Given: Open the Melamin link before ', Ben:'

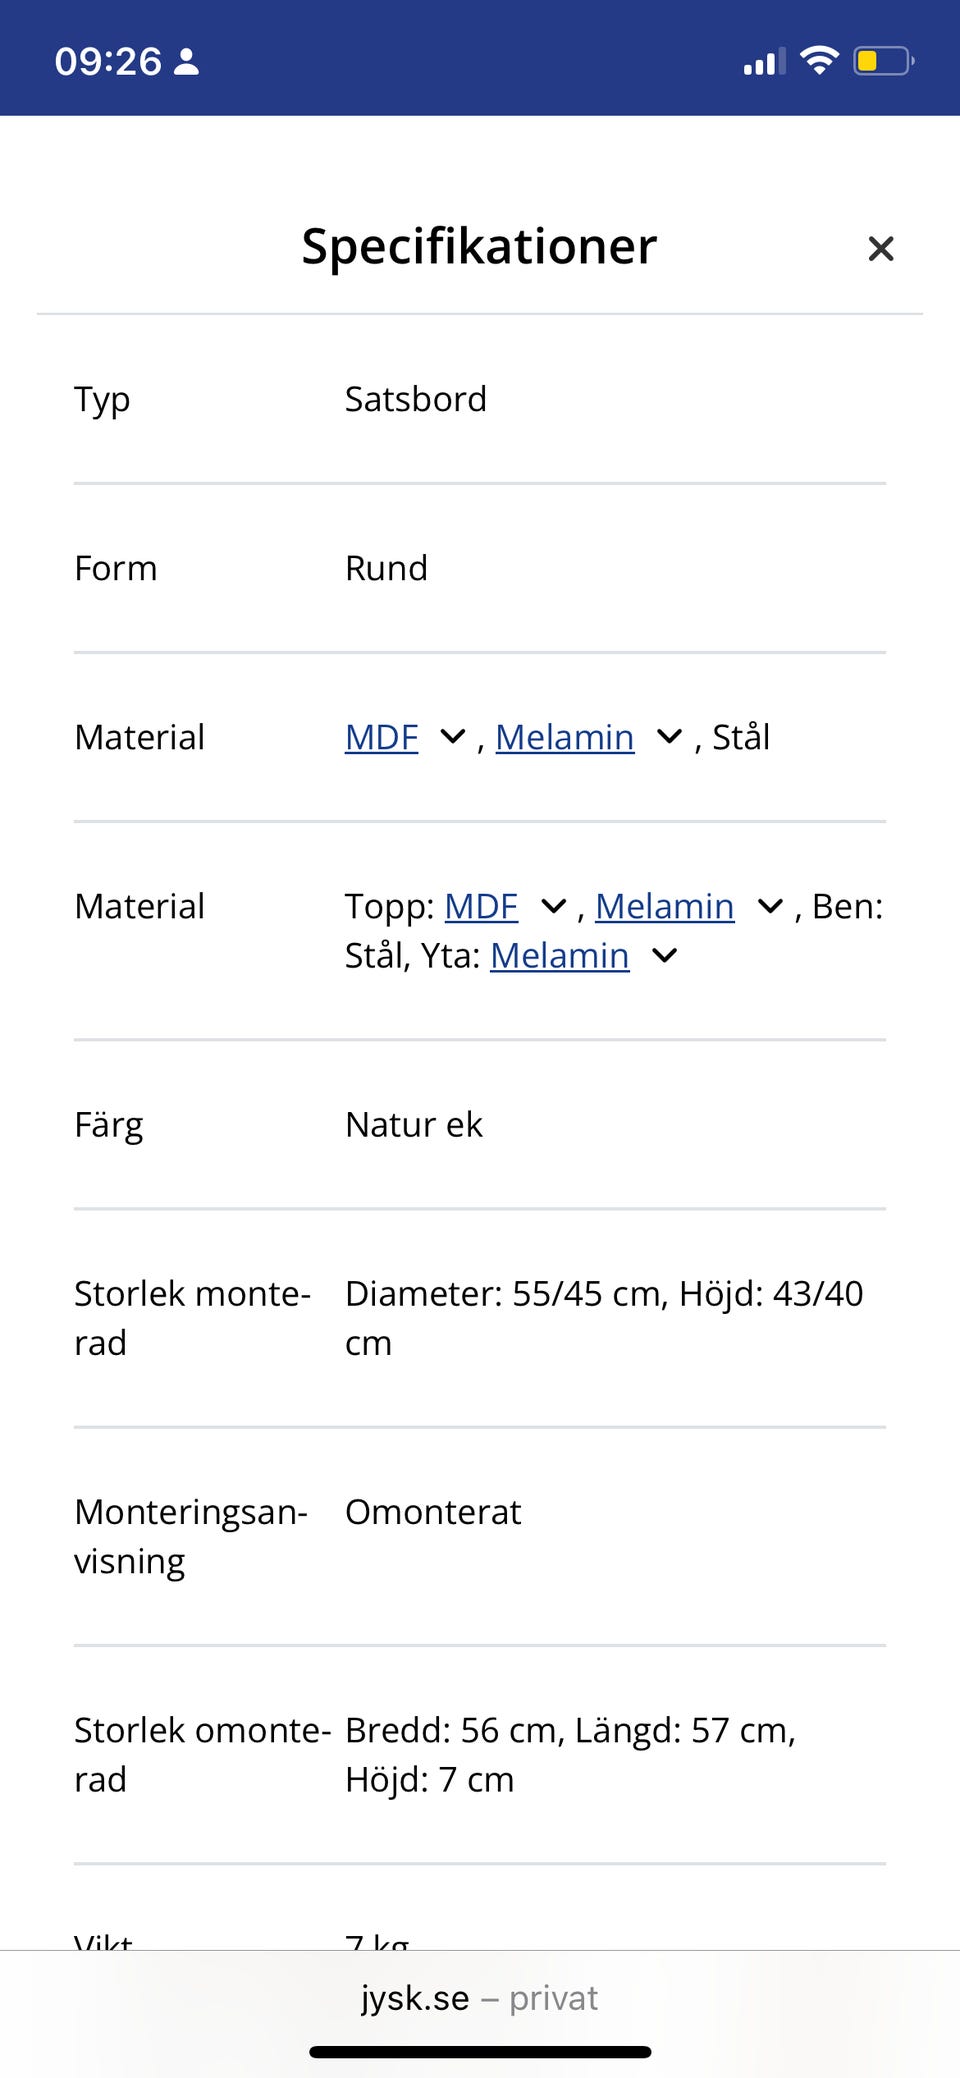Looking at the screenshot, I should [664, 906].
